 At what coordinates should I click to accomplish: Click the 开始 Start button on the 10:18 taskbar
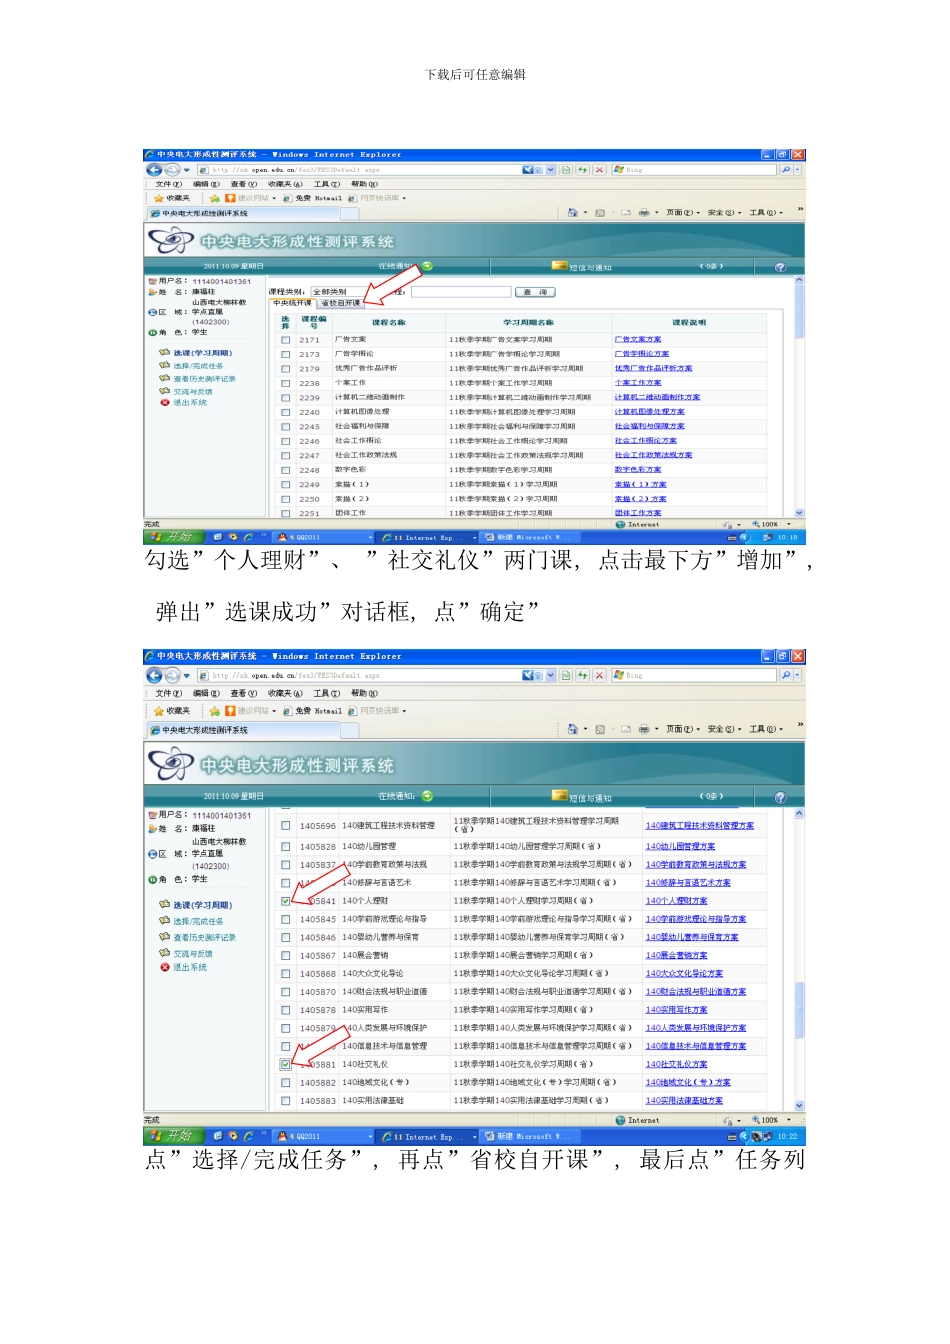pos(173,537)
